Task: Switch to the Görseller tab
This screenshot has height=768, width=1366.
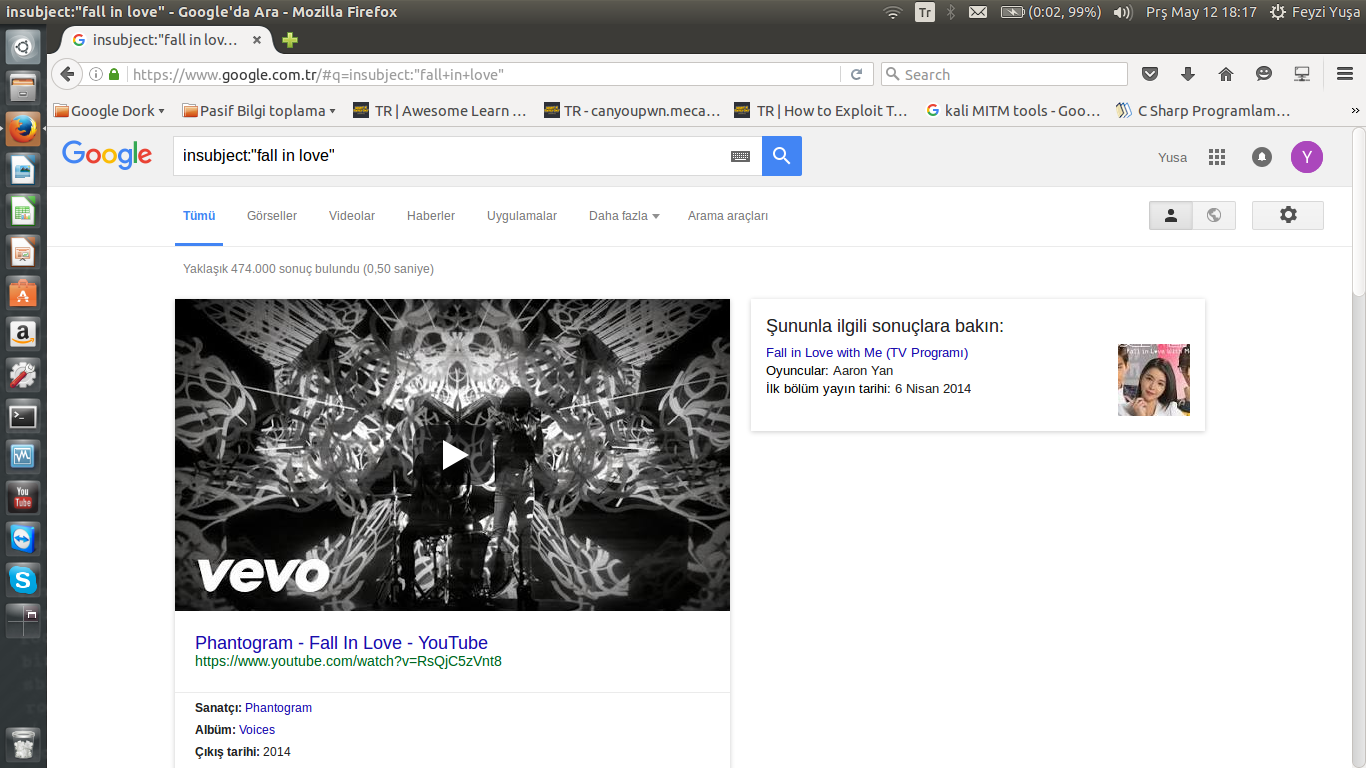Action: 272,216
